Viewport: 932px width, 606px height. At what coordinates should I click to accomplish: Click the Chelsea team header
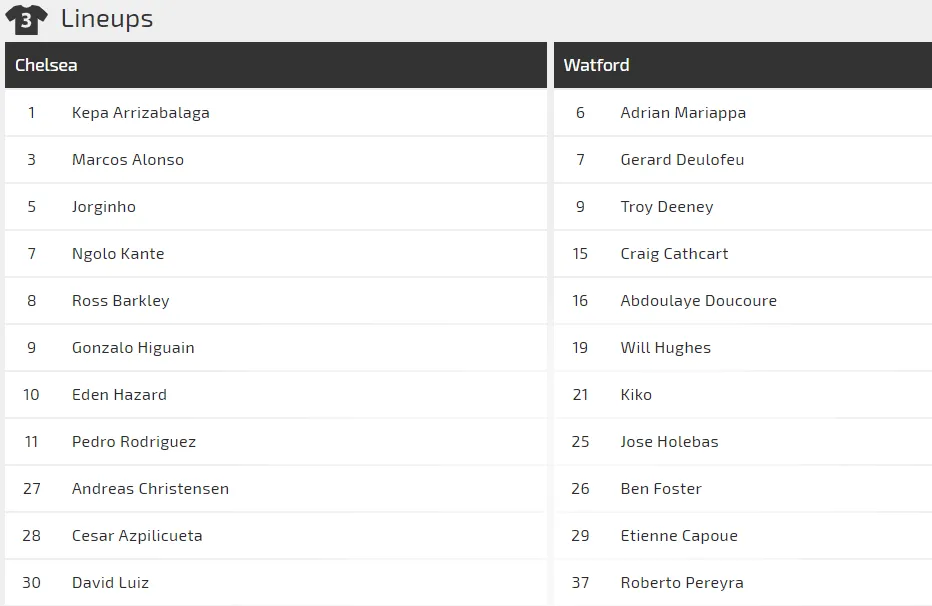pyautogui.click(x=46, y=65)
